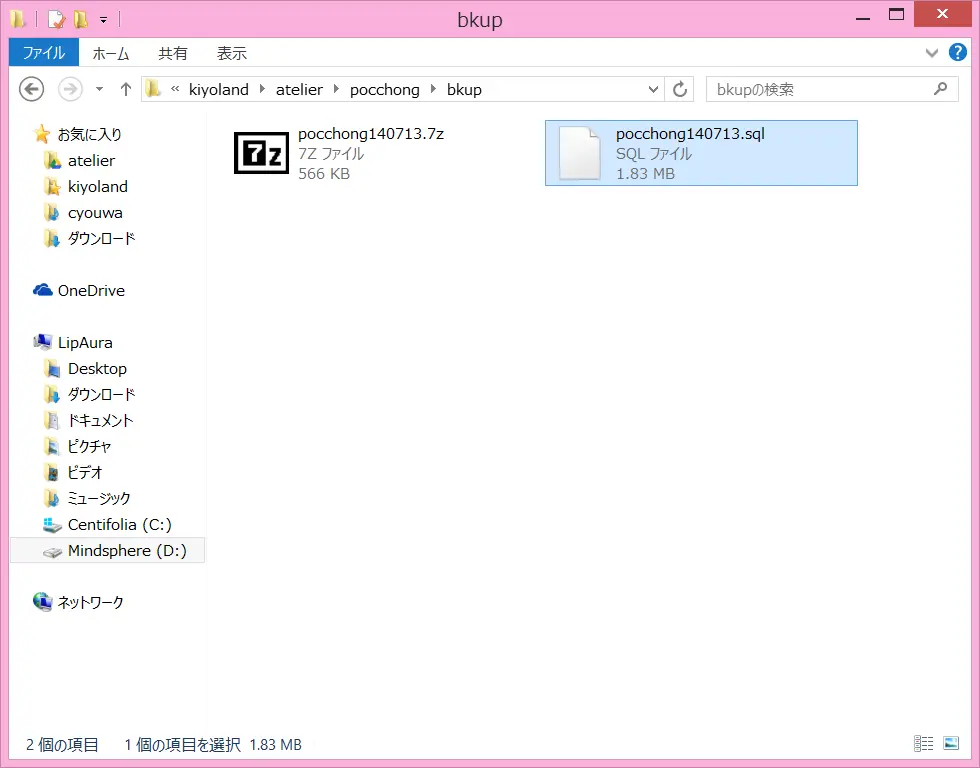The image size is (980, 768).
Task: Open Explorer help with the question mark icon
Action: pos(958,52)
